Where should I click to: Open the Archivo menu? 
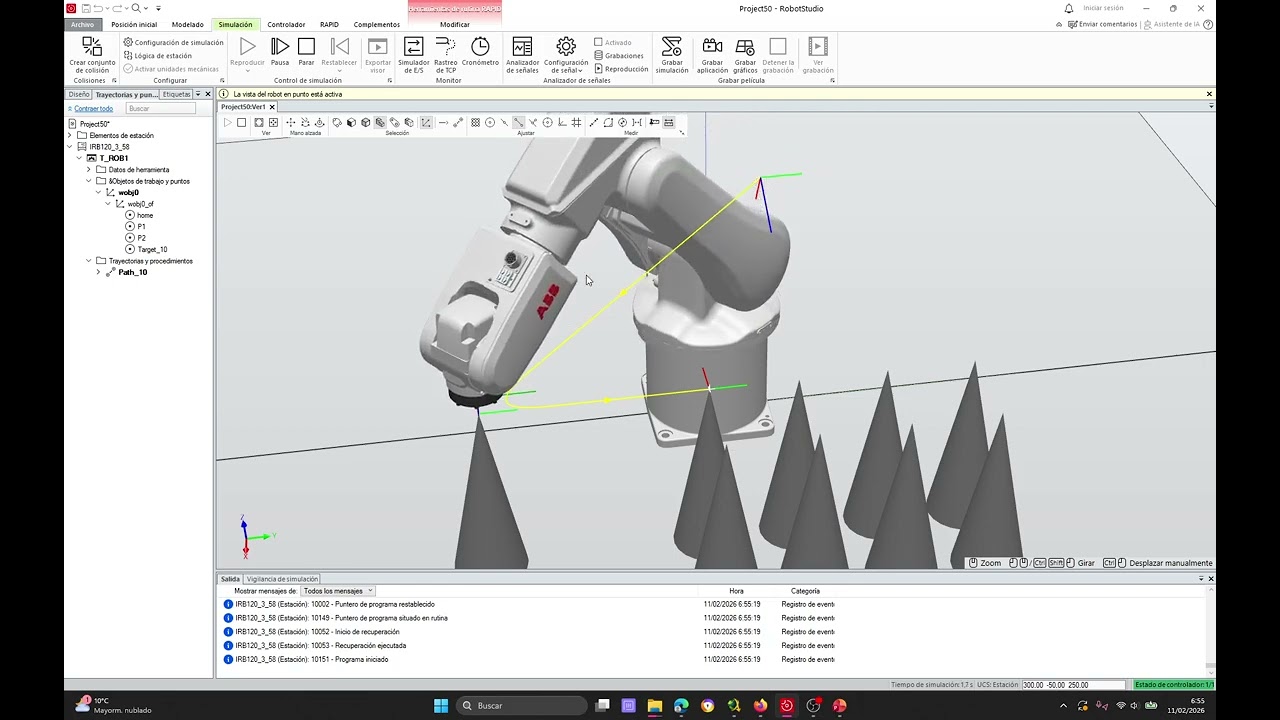coord(83,24)
